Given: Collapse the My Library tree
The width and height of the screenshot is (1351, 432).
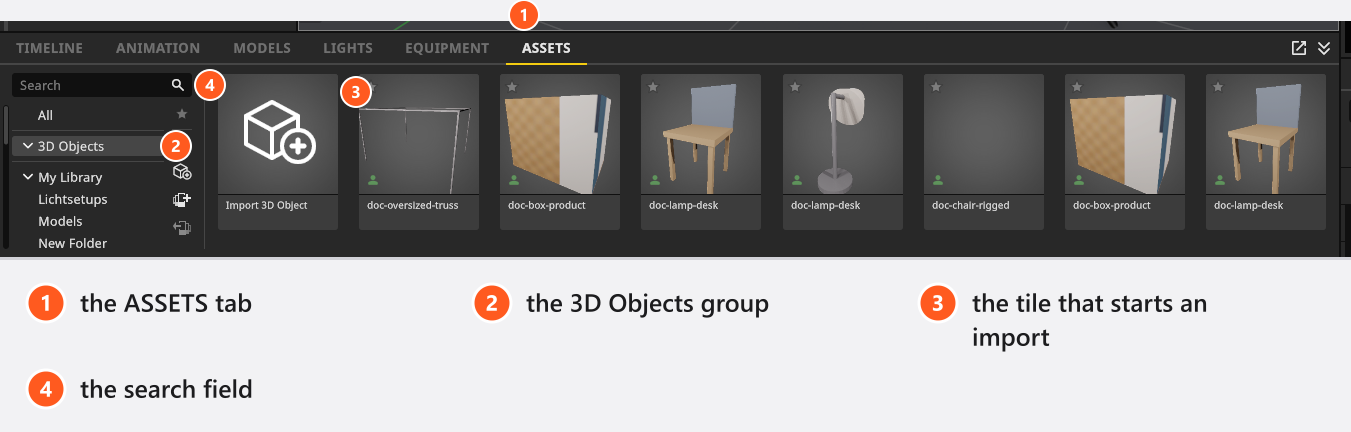Looking at the screenshot, I should [27, 178].
